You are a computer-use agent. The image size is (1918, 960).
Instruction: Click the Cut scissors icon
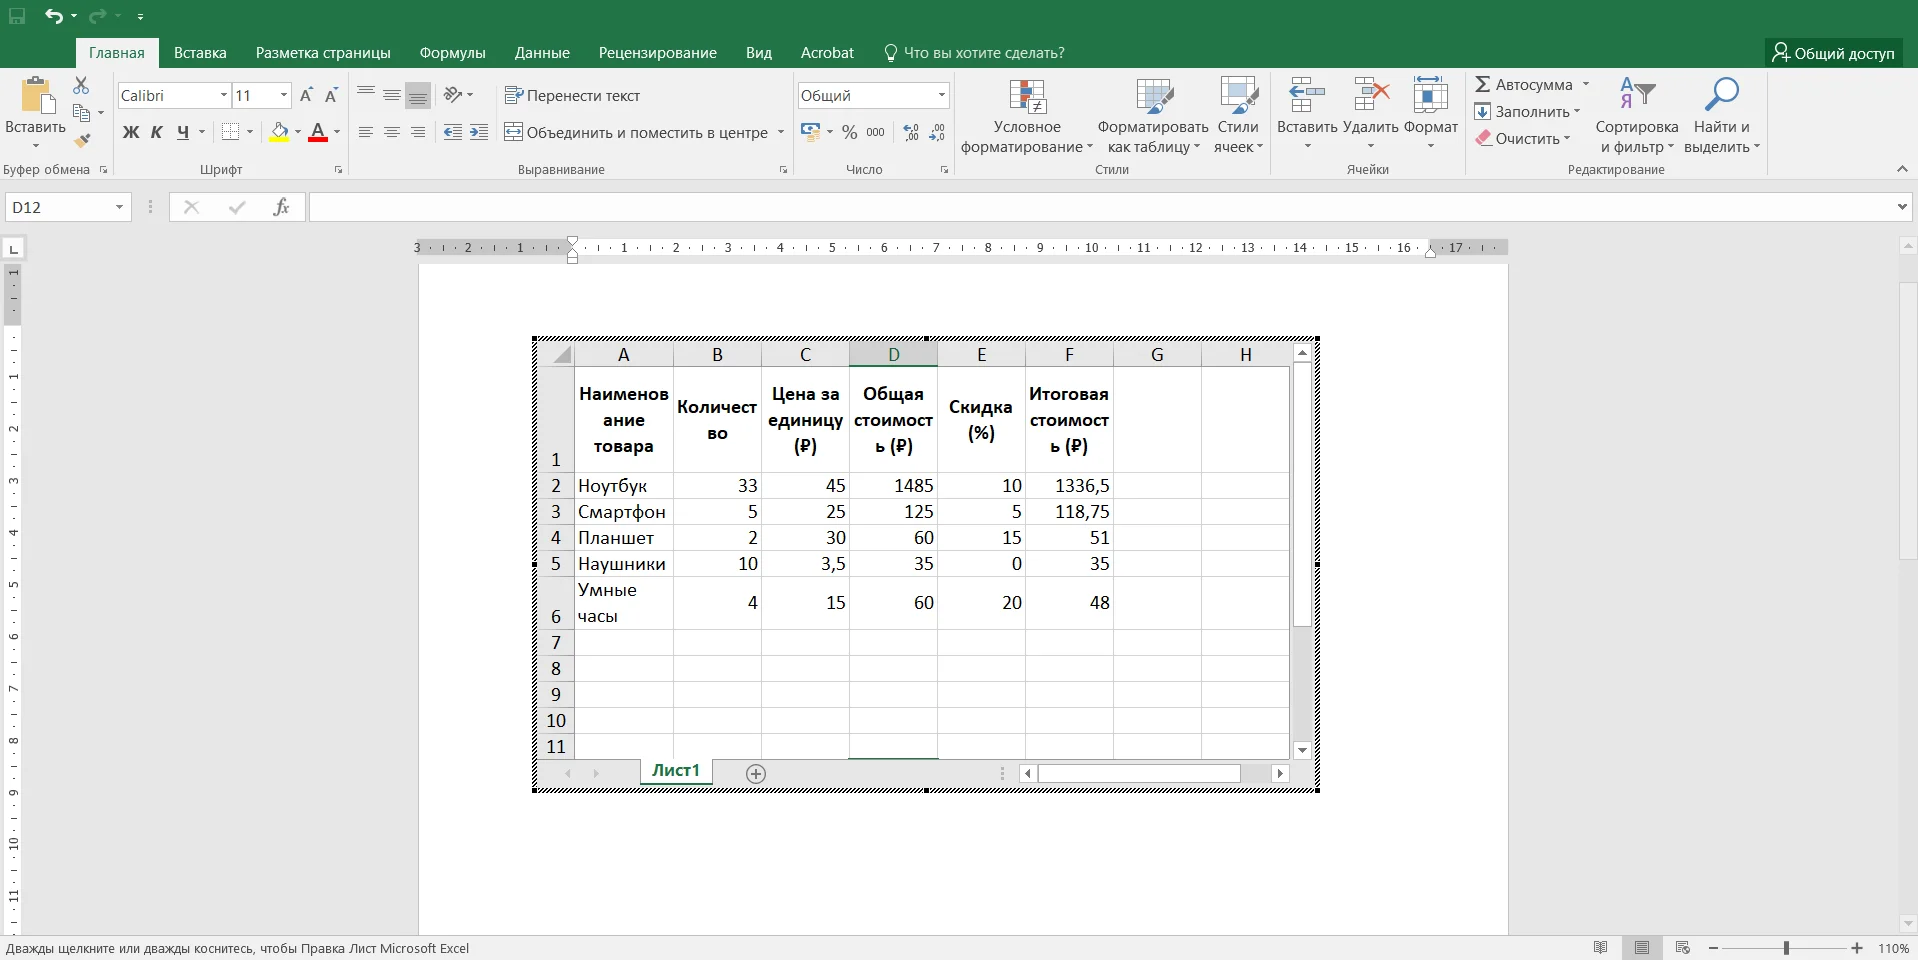click(81, 86)
